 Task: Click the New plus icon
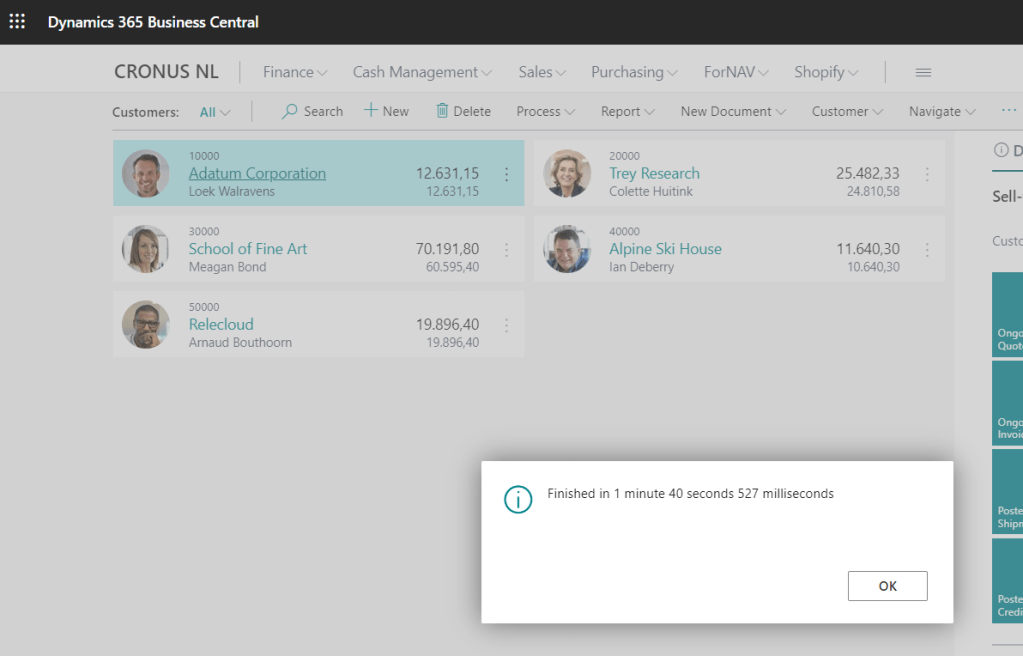(x=371, y=111)
